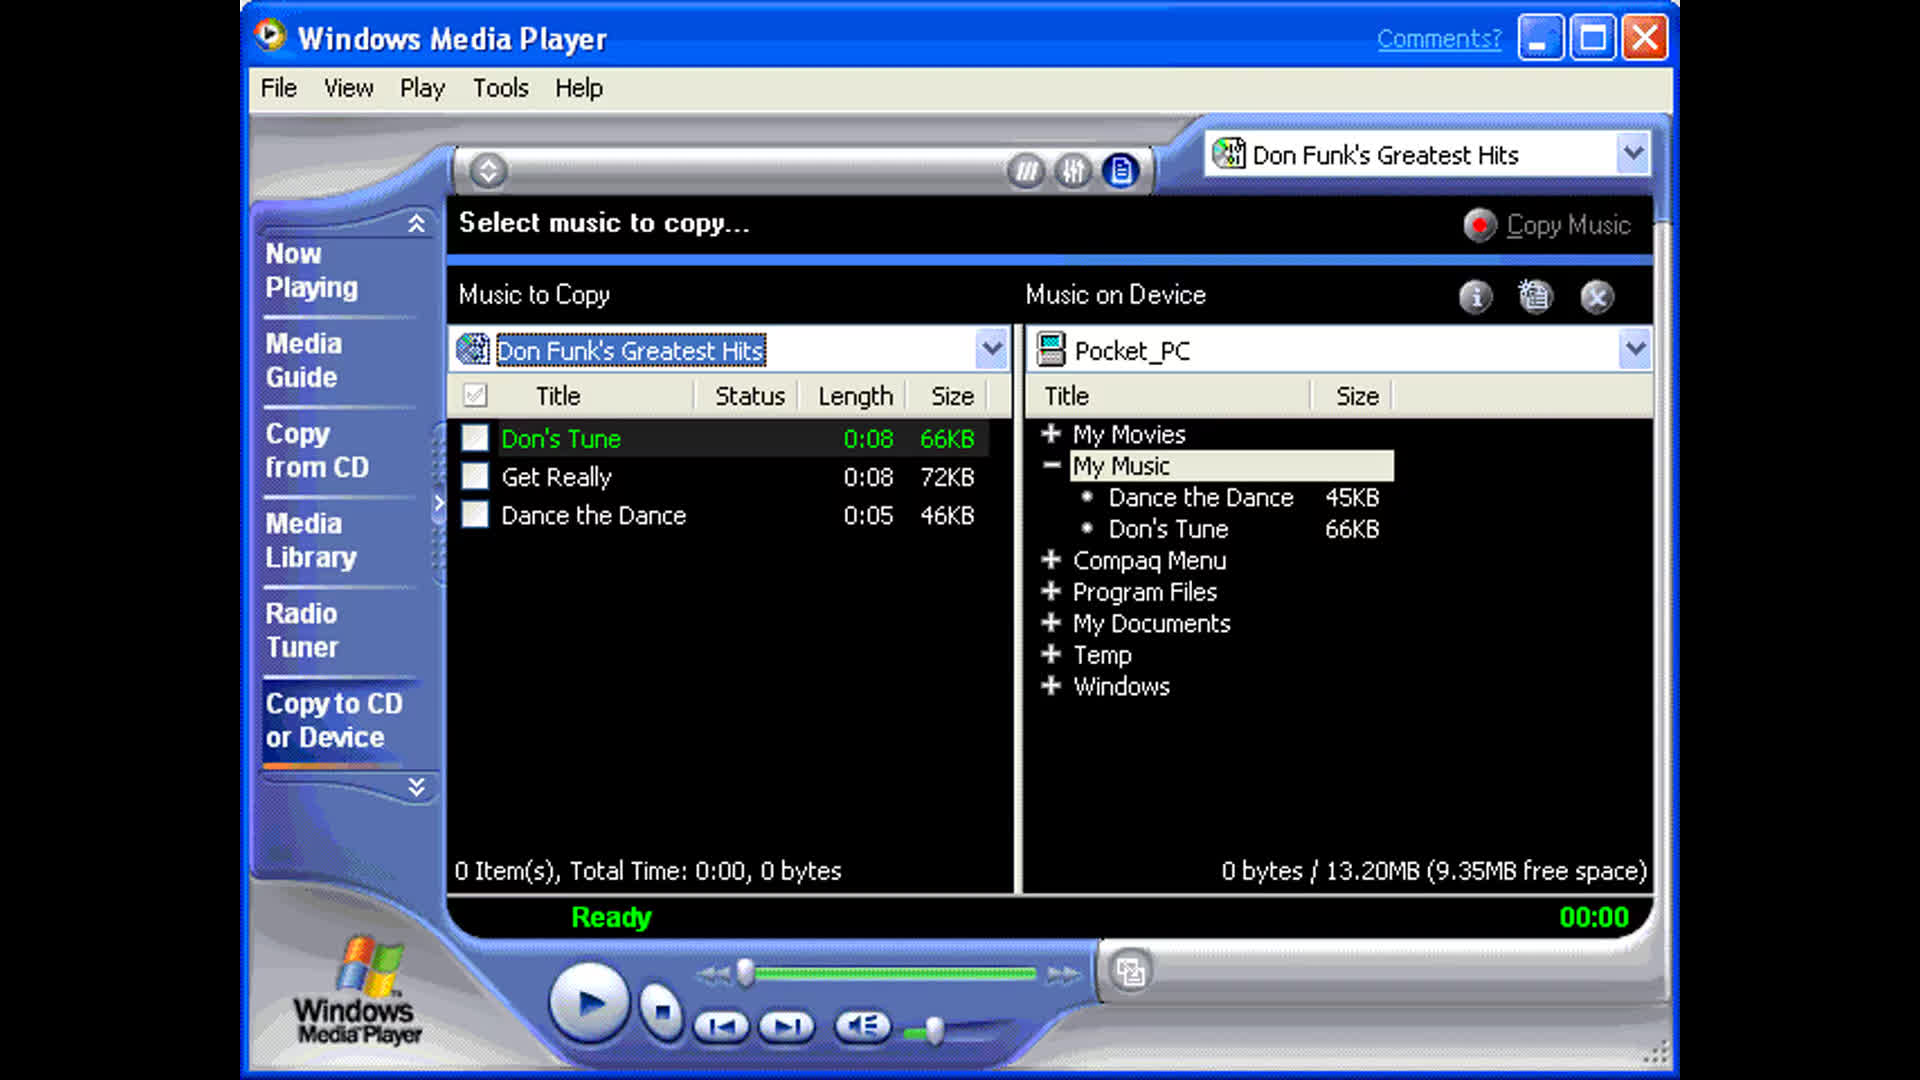Screen dimensions: 1920x1080
Task: Expand the My Movies folder
Action: [x=1051, y=433]
